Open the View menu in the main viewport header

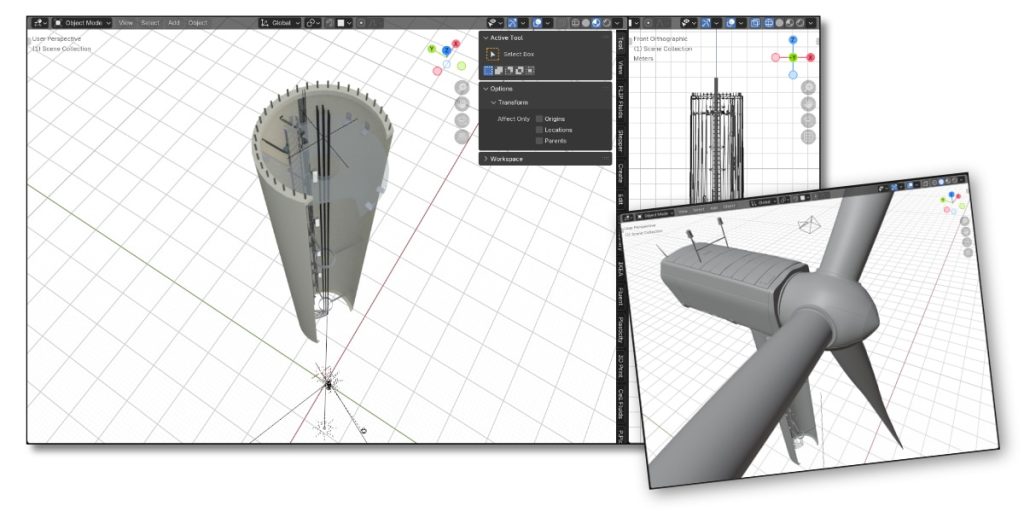125,23
